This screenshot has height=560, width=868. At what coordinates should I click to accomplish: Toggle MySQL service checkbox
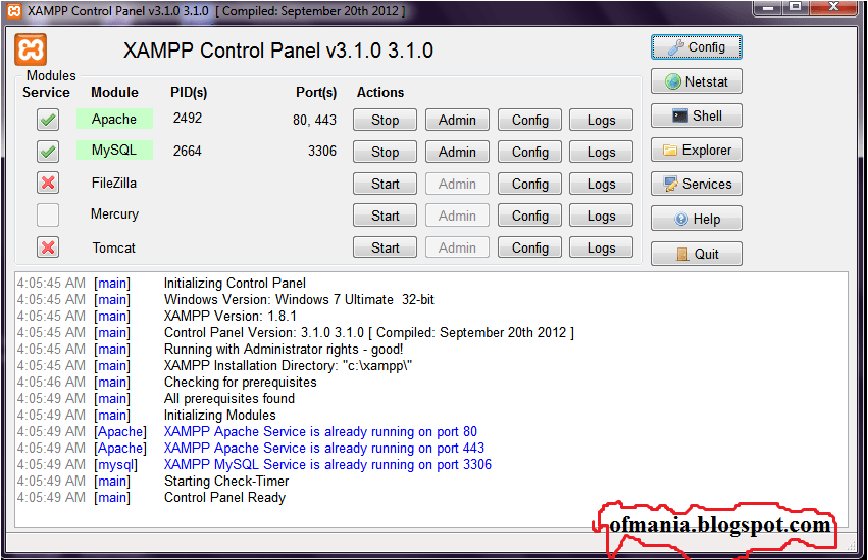(x=48, y=151)
